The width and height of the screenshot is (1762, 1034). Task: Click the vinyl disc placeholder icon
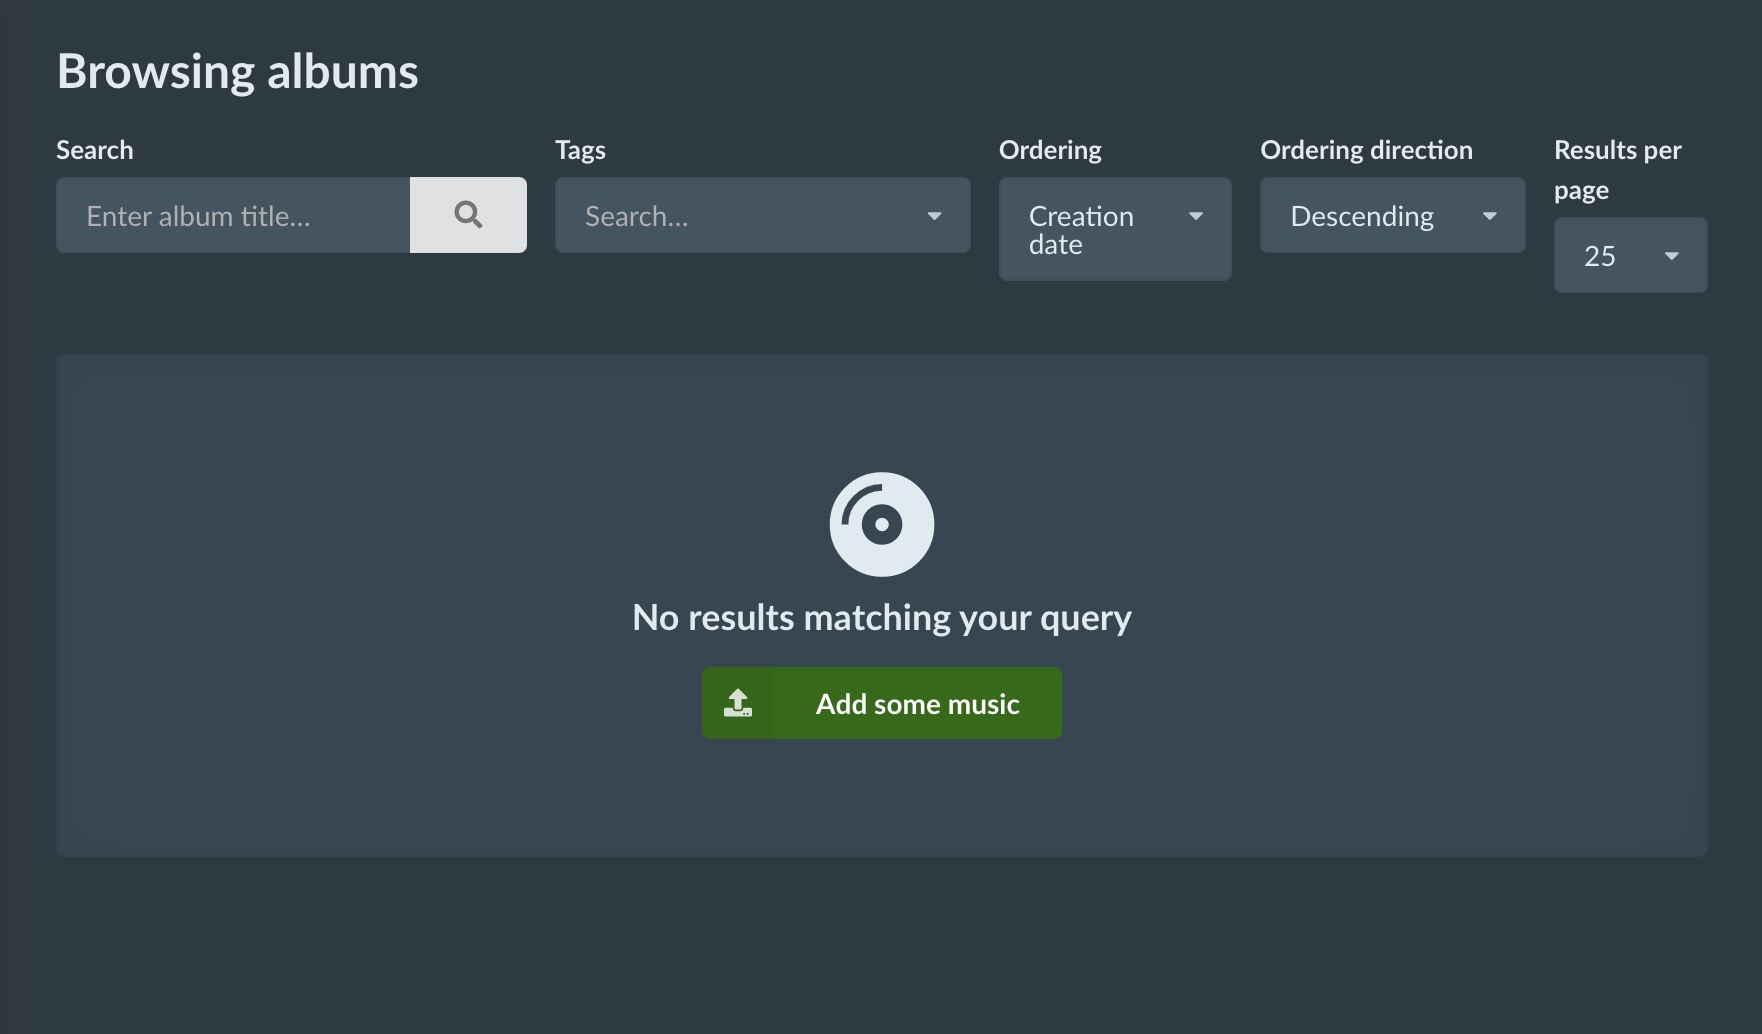(881, 524)
